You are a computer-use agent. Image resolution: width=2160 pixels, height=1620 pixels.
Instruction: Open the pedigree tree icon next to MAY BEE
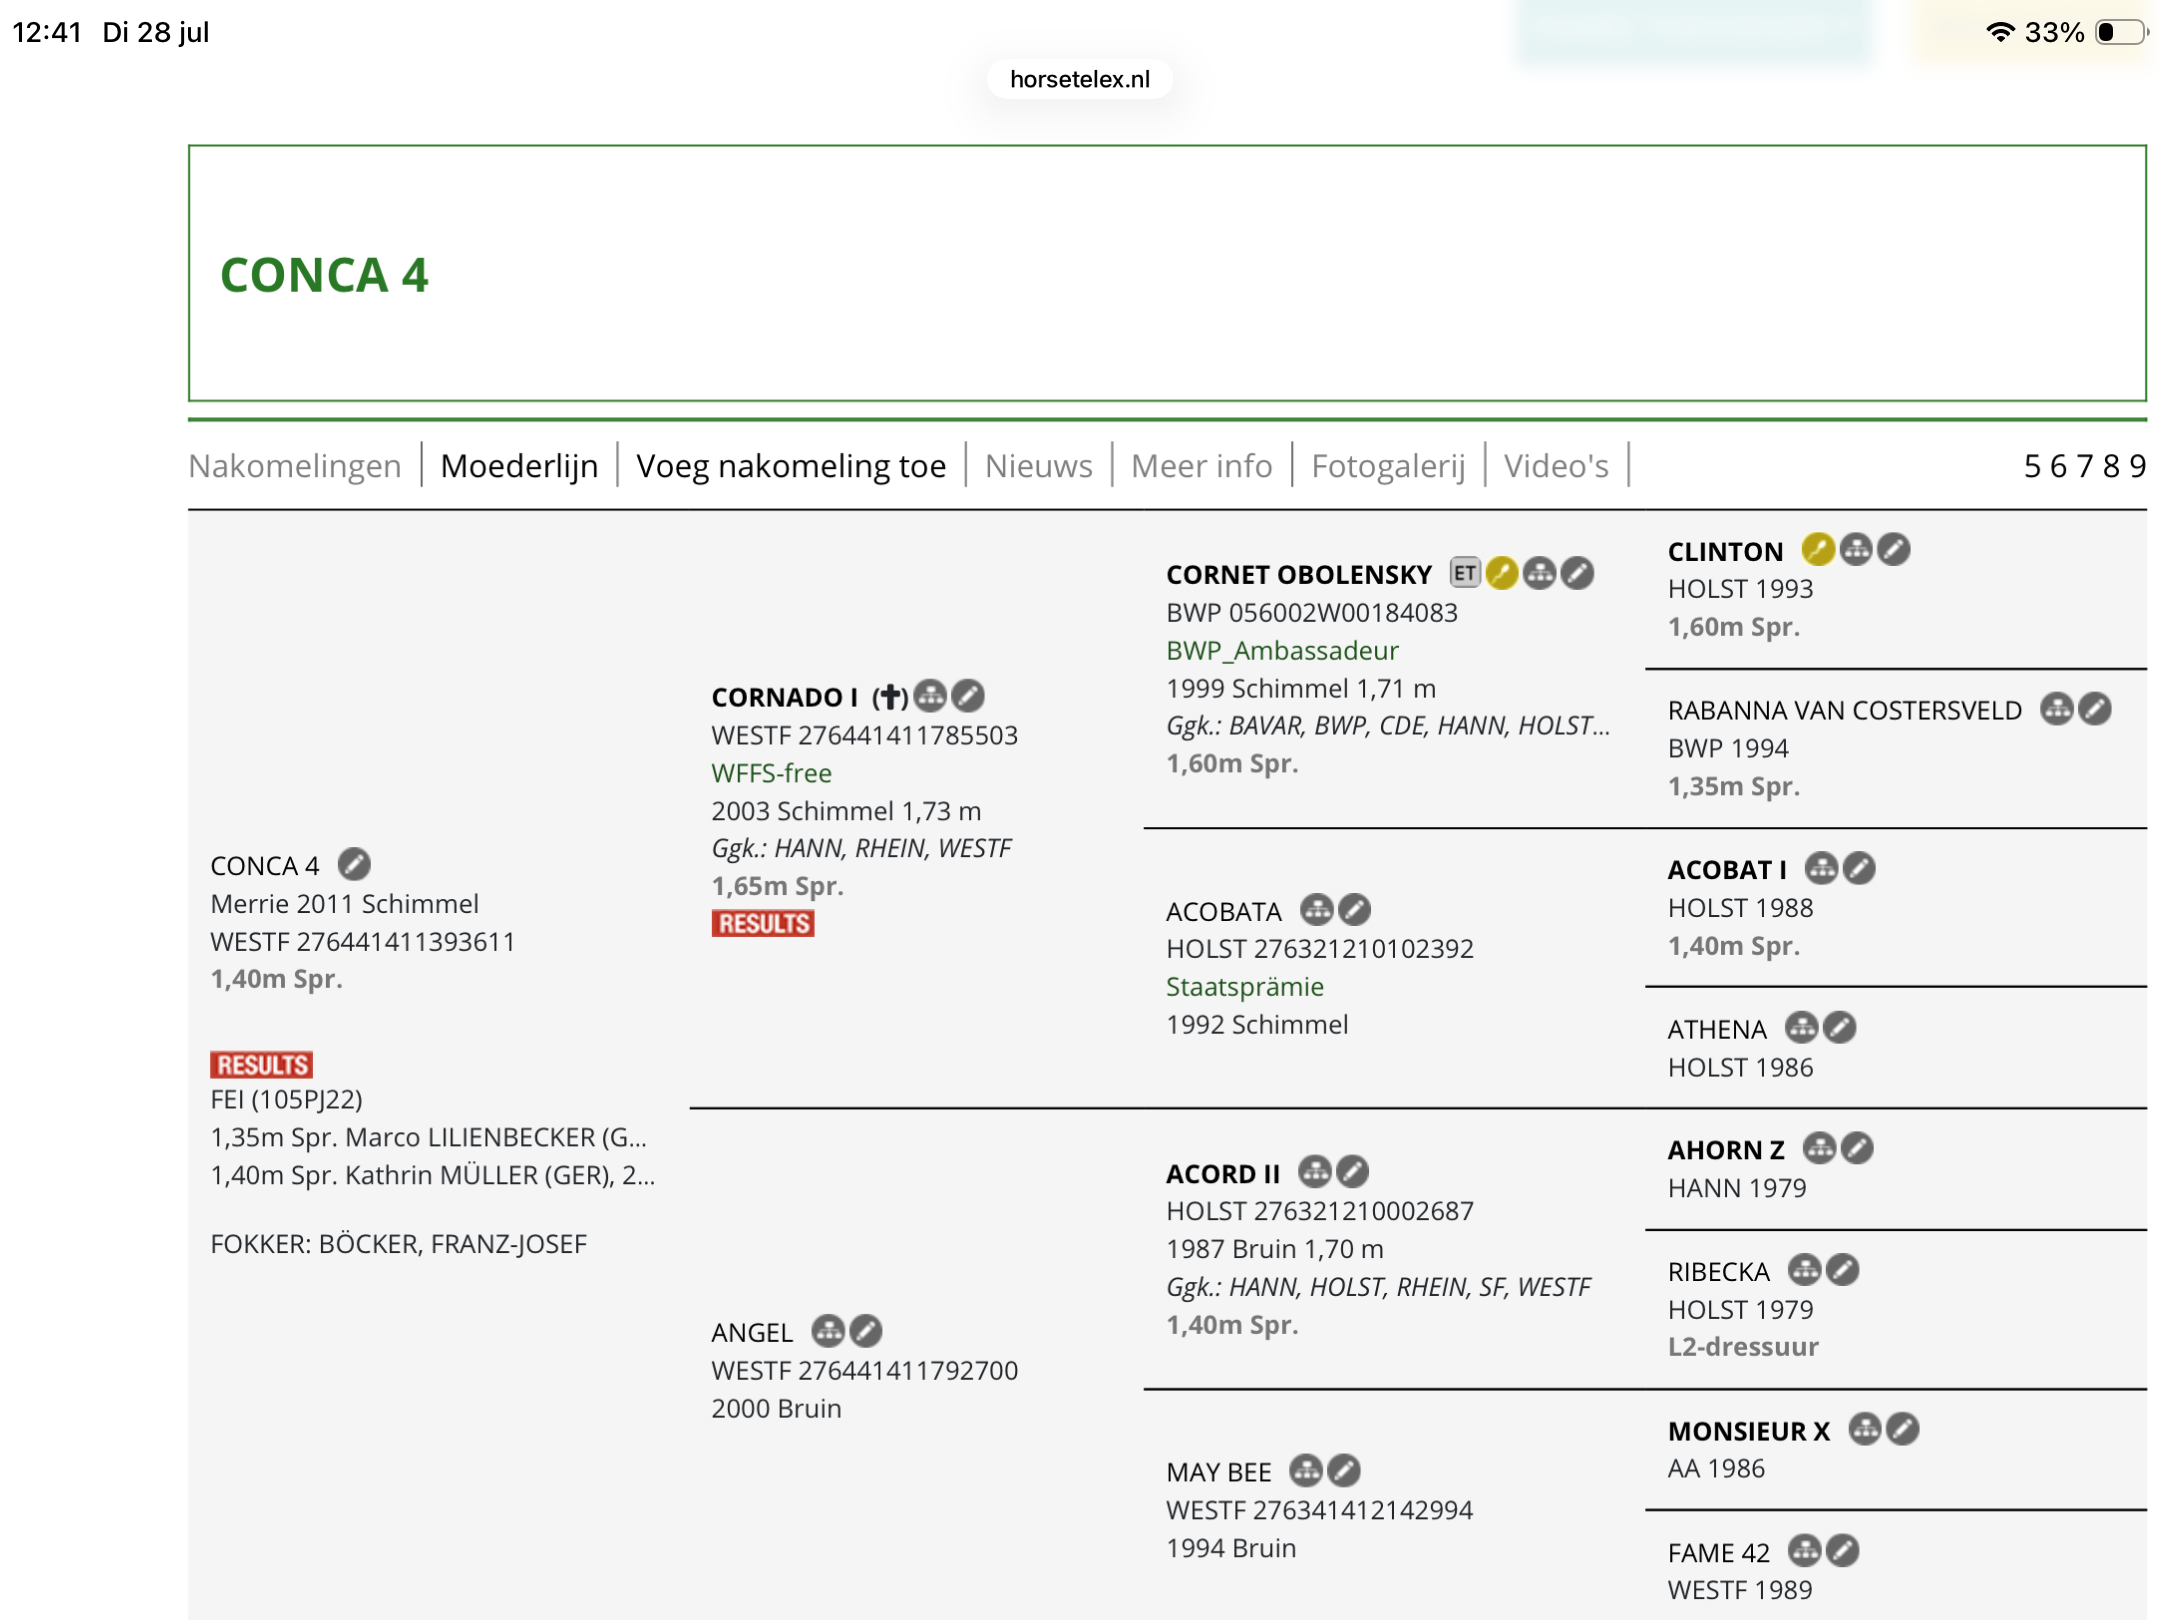pyautogui.click(x=1306, y=1470)
